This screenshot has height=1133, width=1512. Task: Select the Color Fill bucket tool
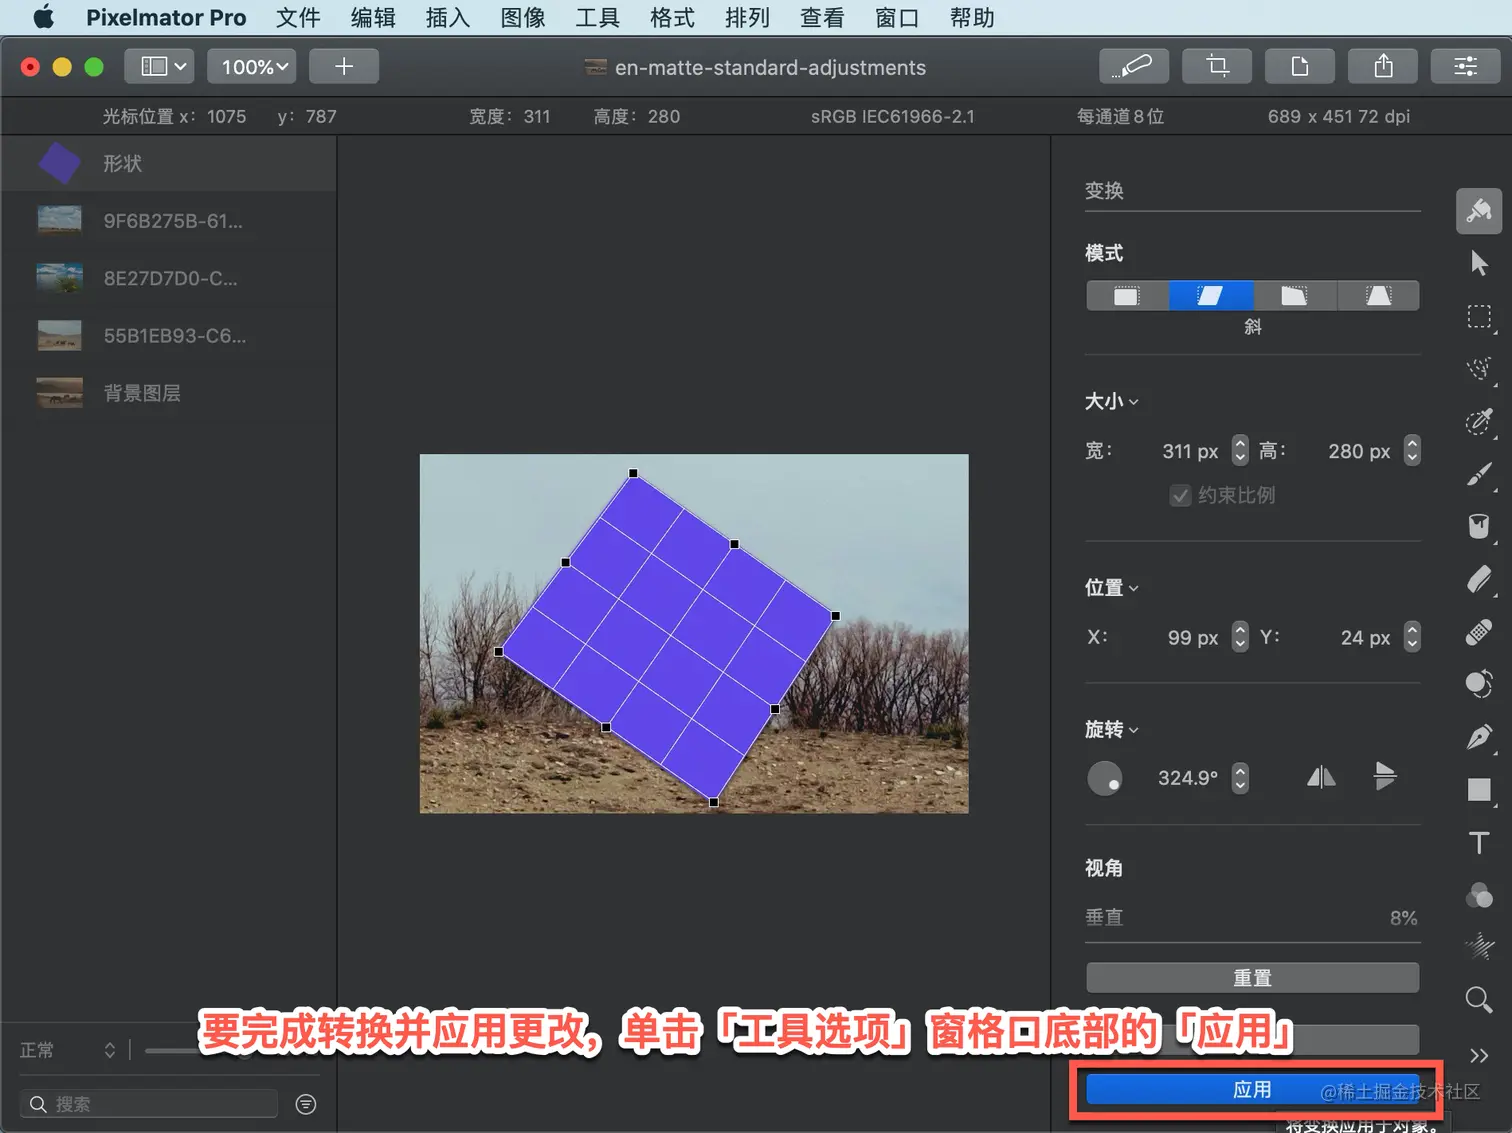[x=1479, y=526]
